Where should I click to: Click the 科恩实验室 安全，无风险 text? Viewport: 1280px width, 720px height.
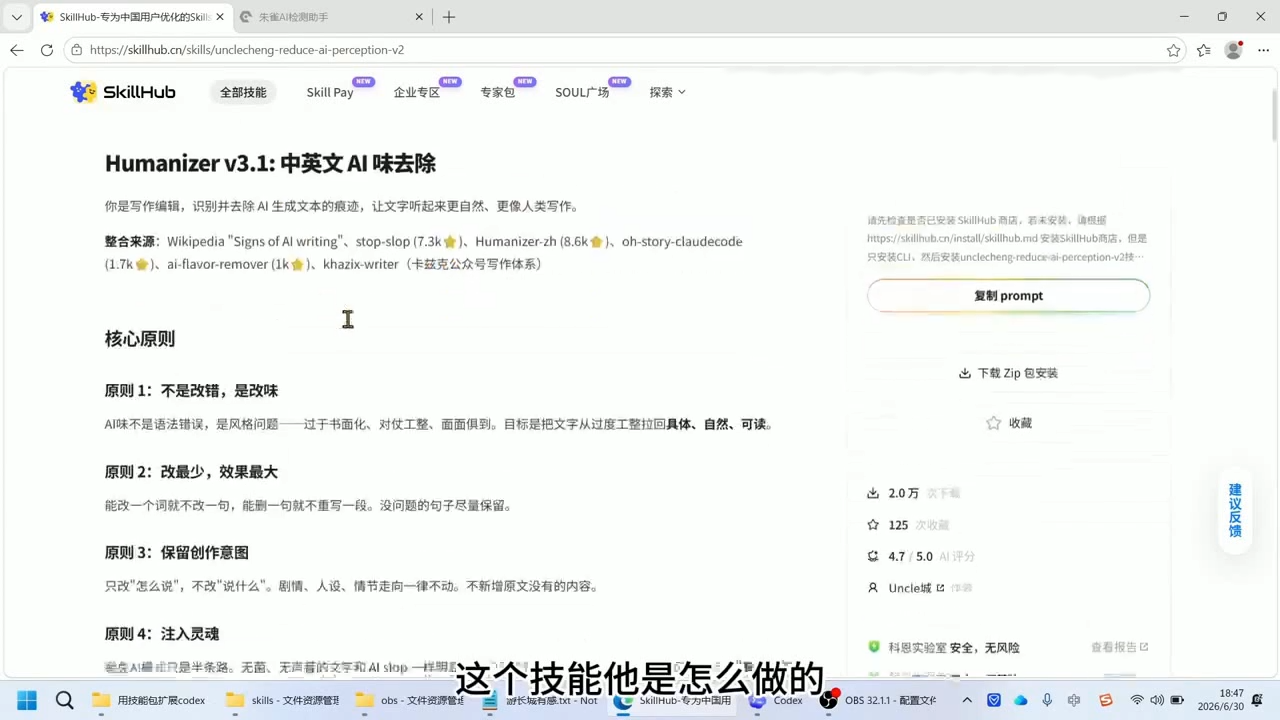pos(954,647)
